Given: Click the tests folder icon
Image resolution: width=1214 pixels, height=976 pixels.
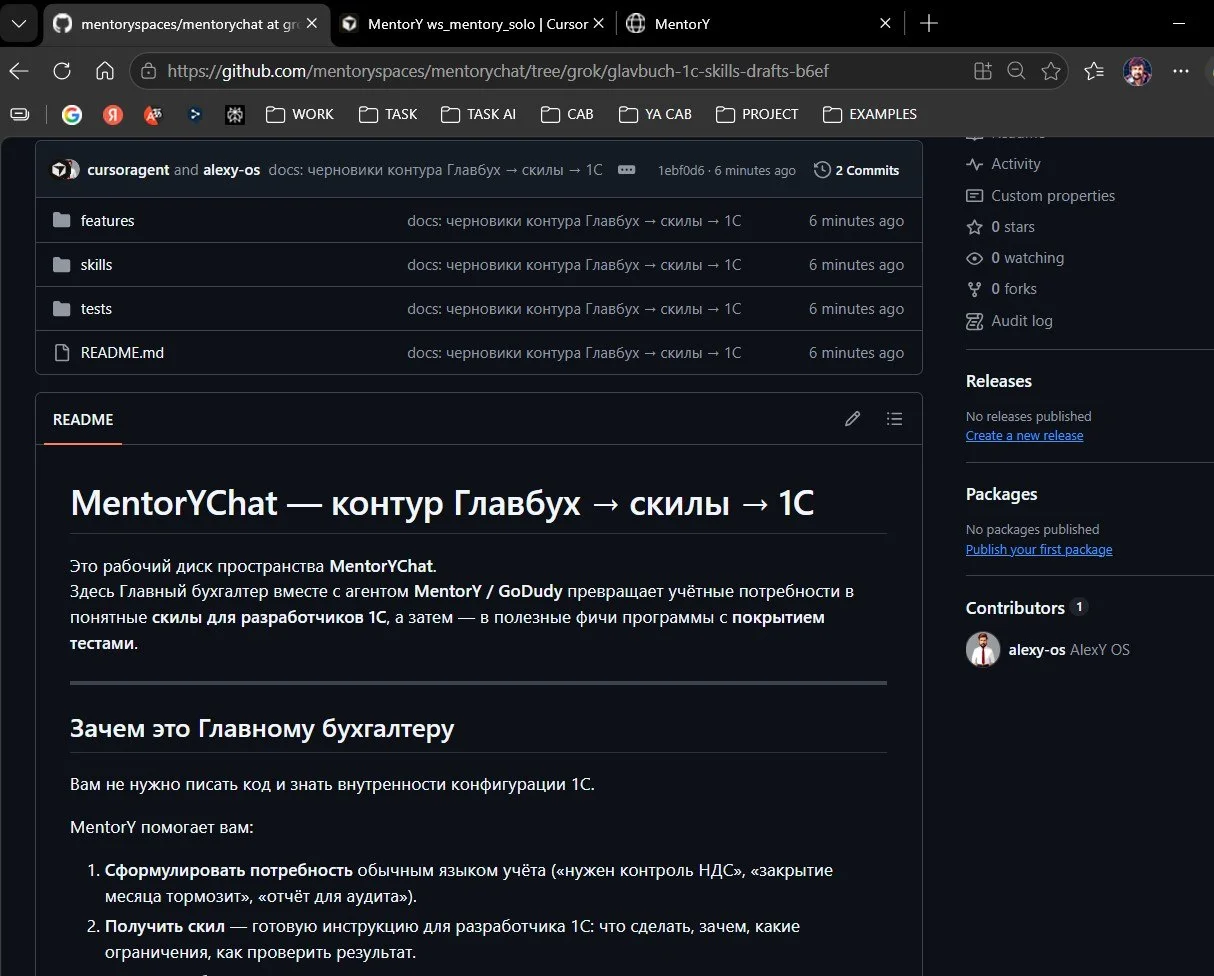Looking at the screenshot, I should pos(61,309).
